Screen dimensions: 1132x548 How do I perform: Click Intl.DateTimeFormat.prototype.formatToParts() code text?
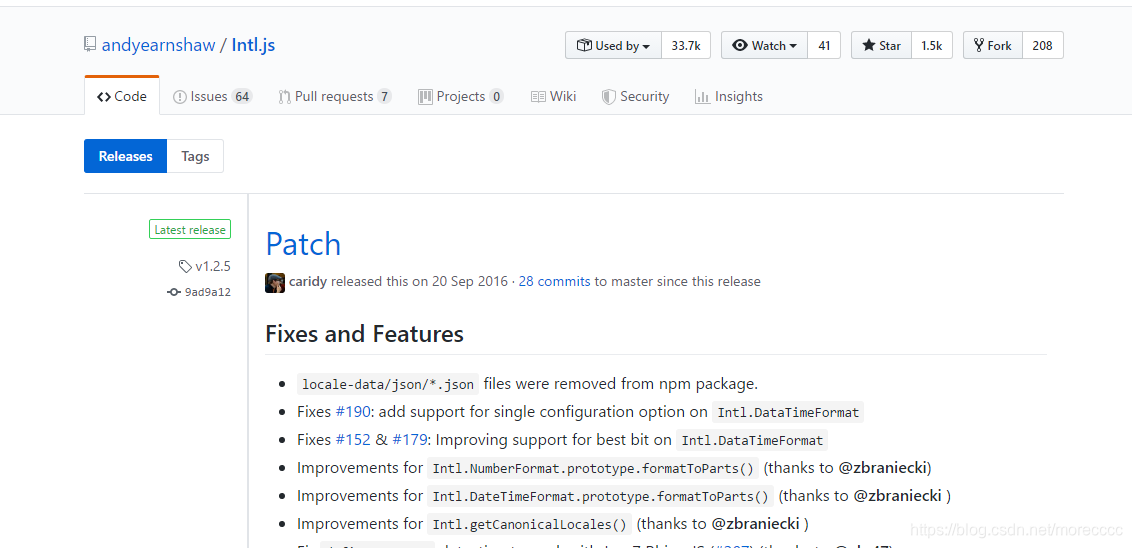(x=600, y=497)
